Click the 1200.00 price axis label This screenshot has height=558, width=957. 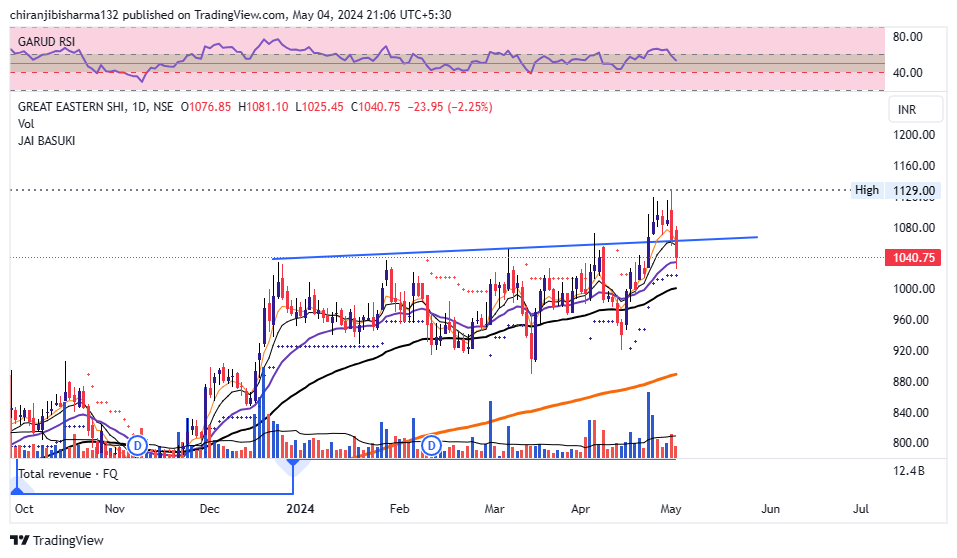coord(914,135)
